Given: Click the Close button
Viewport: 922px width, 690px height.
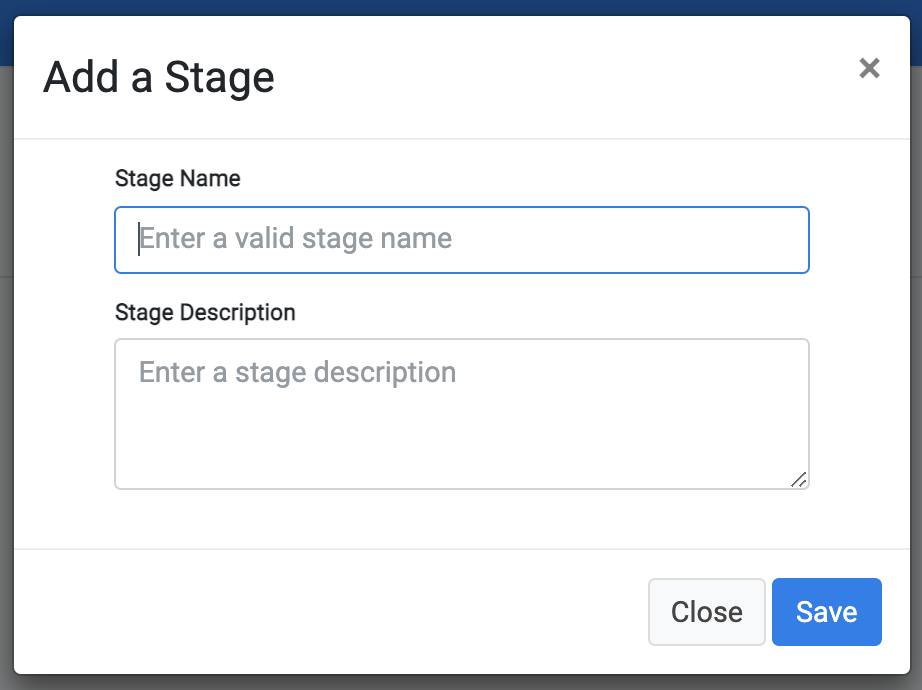Looking at the screenshot, I should [x=706, y=612].
